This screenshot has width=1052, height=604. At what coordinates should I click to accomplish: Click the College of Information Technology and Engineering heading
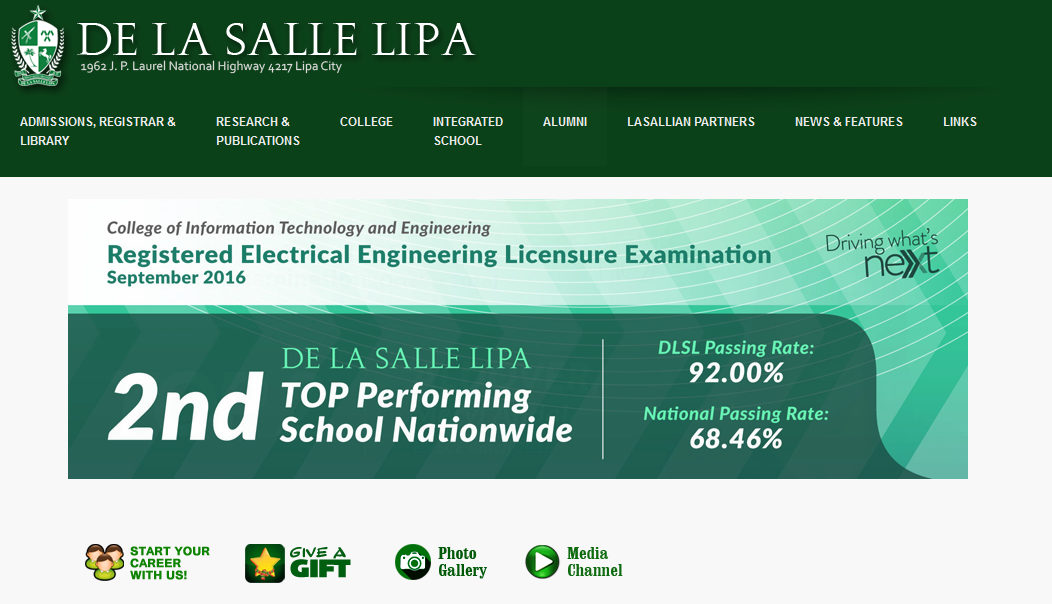pos(299,228)
